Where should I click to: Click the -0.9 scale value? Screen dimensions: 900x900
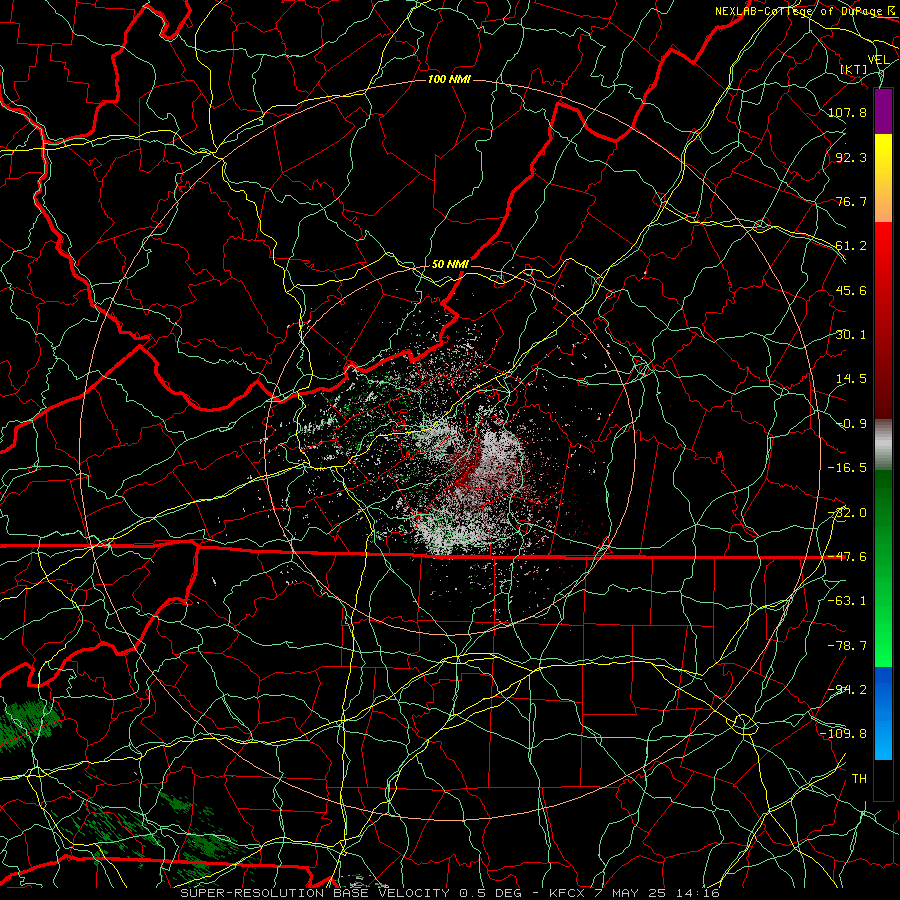pyautogui.click(x=851, y=424)
